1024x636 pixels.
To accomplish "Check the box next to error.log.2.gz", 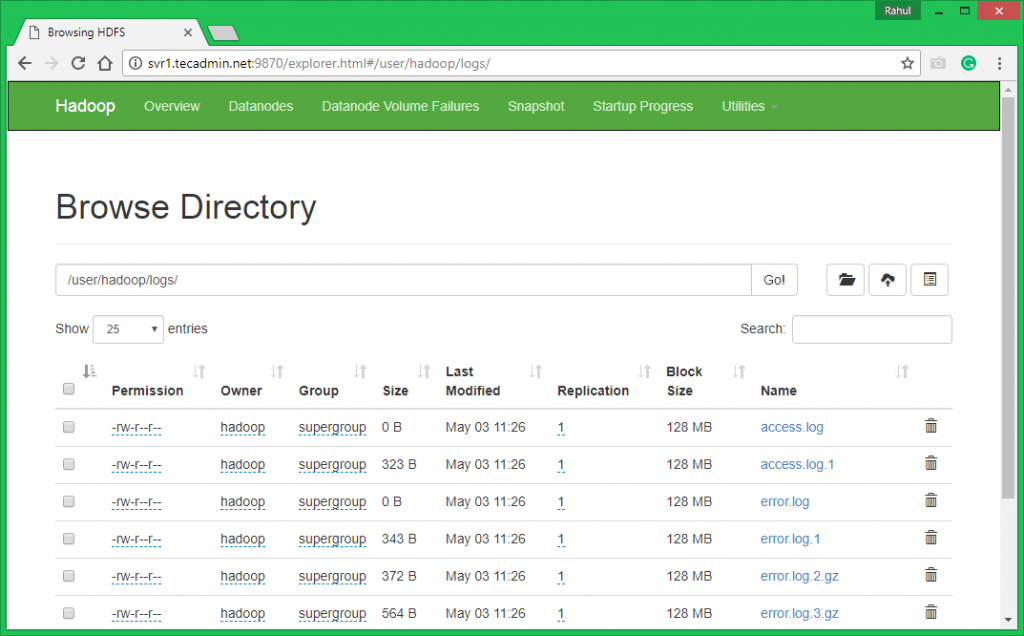I will click(x=69, y=576).
